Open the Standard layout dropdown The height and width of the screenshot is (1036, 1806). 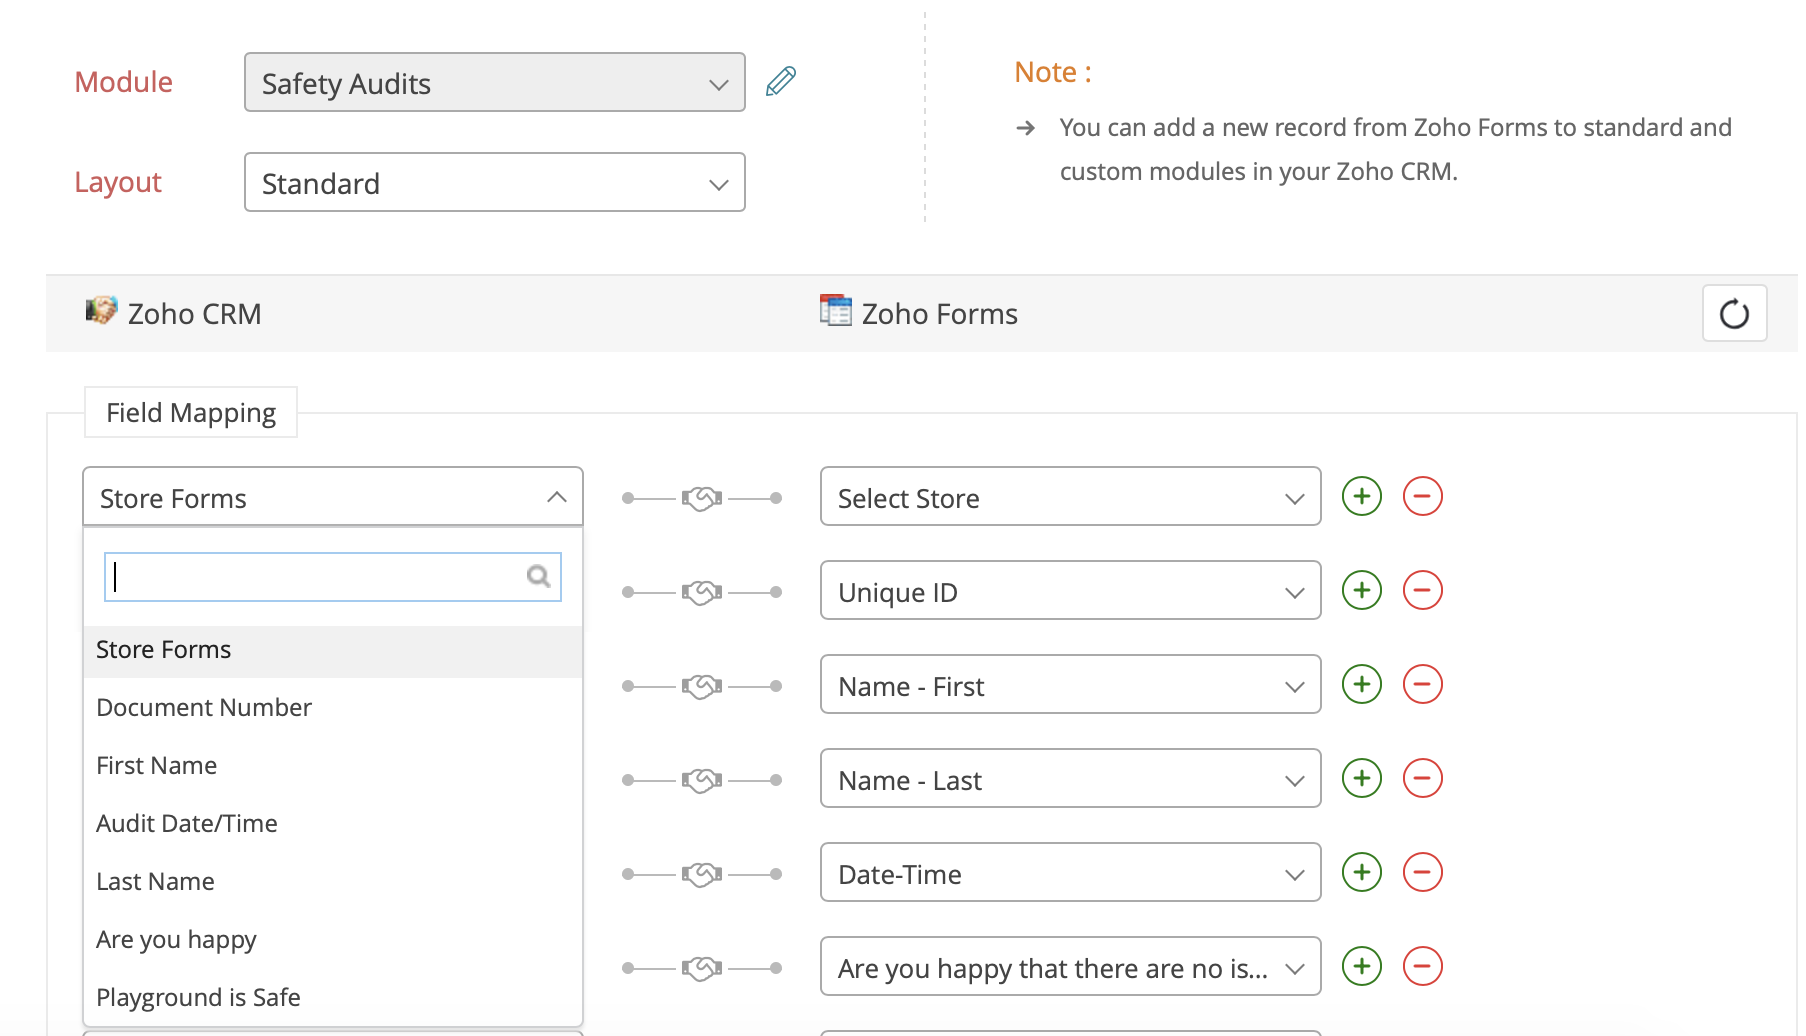pos(494,183)
